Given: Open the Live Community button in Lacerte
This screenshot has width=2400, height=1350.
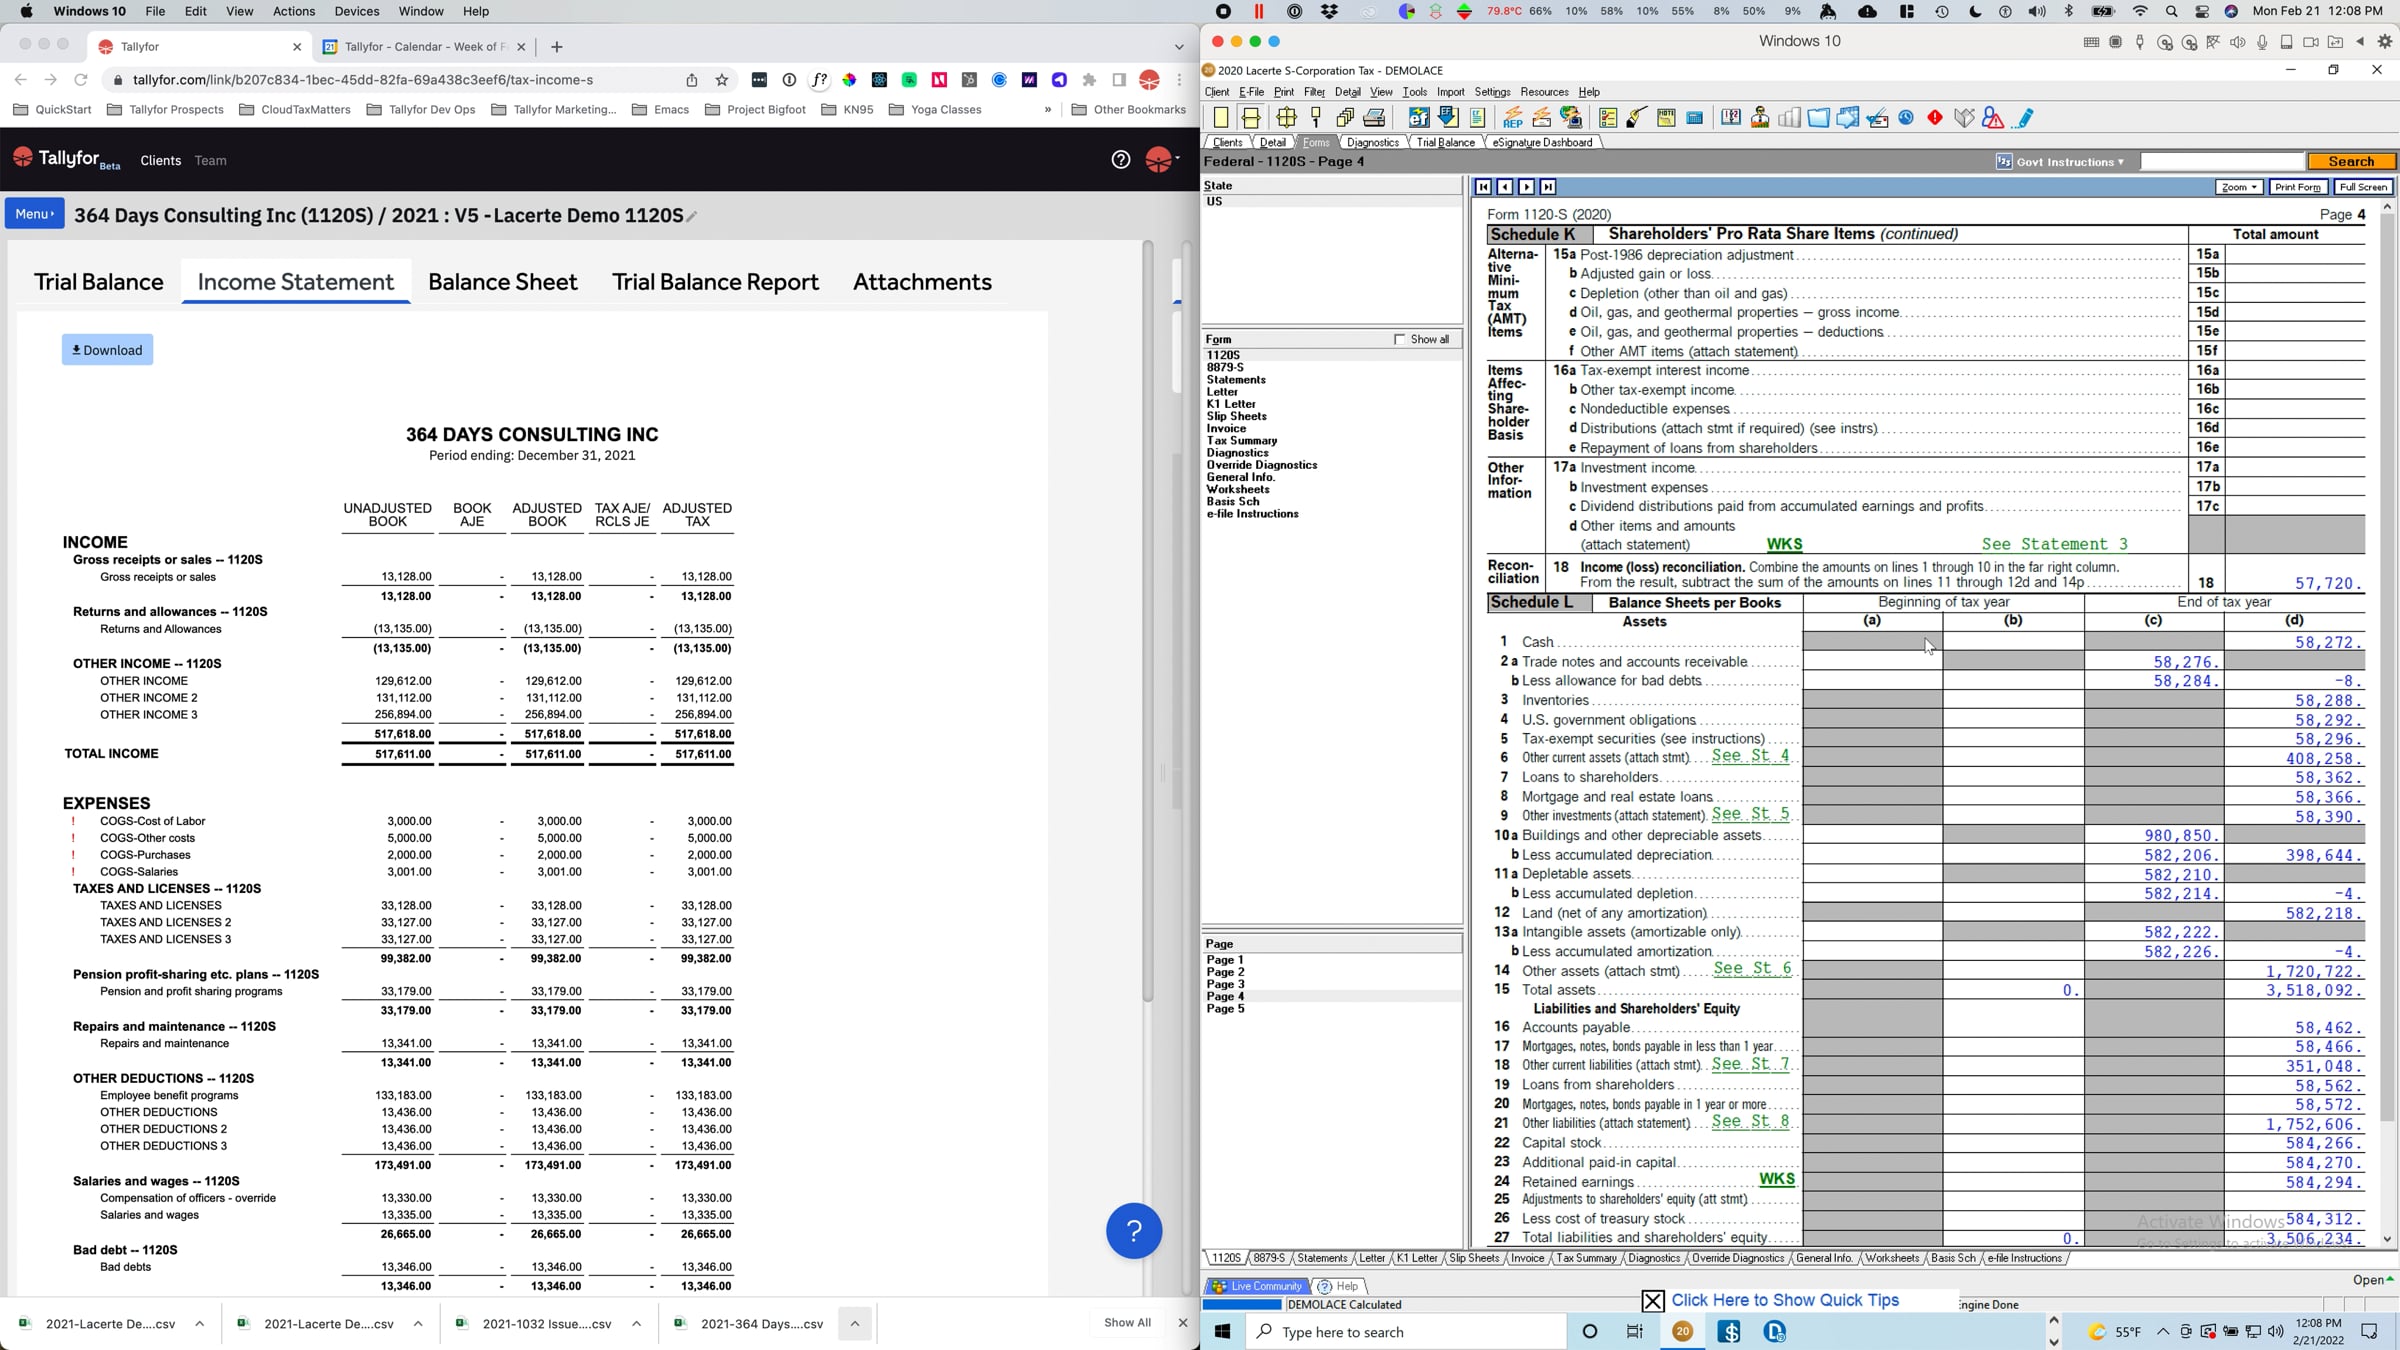Looking at the screenshot, I should (x=1257, y=1286).
